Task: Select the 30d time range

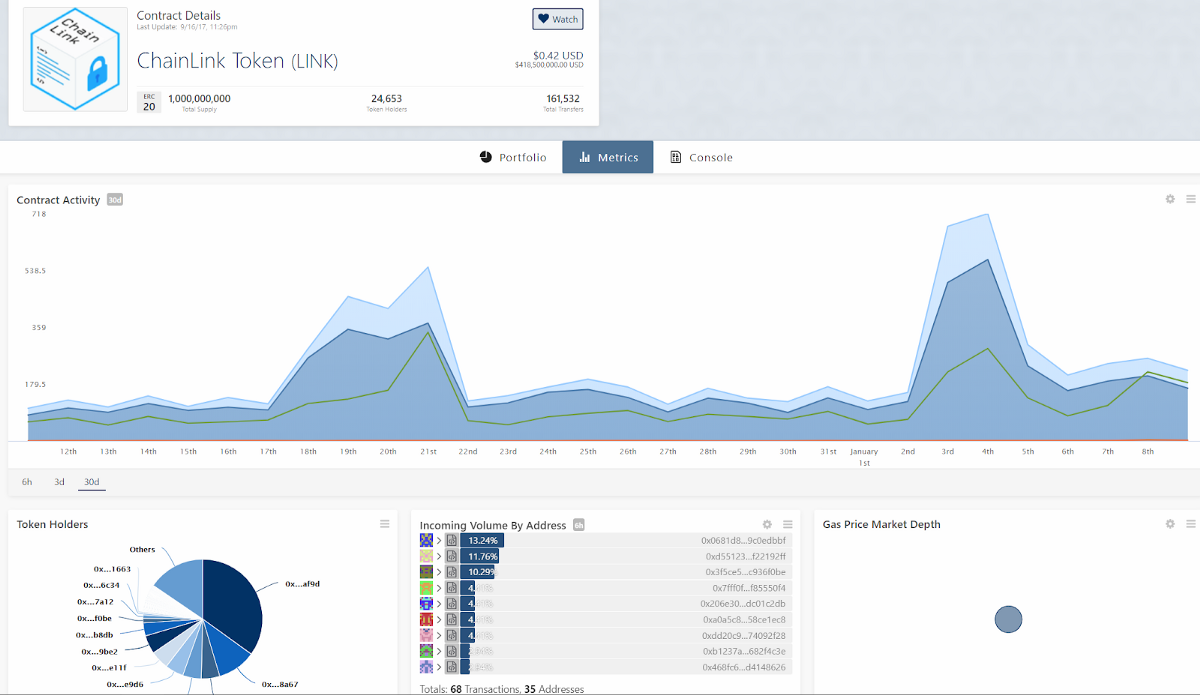Action: [x=91, y=482]
